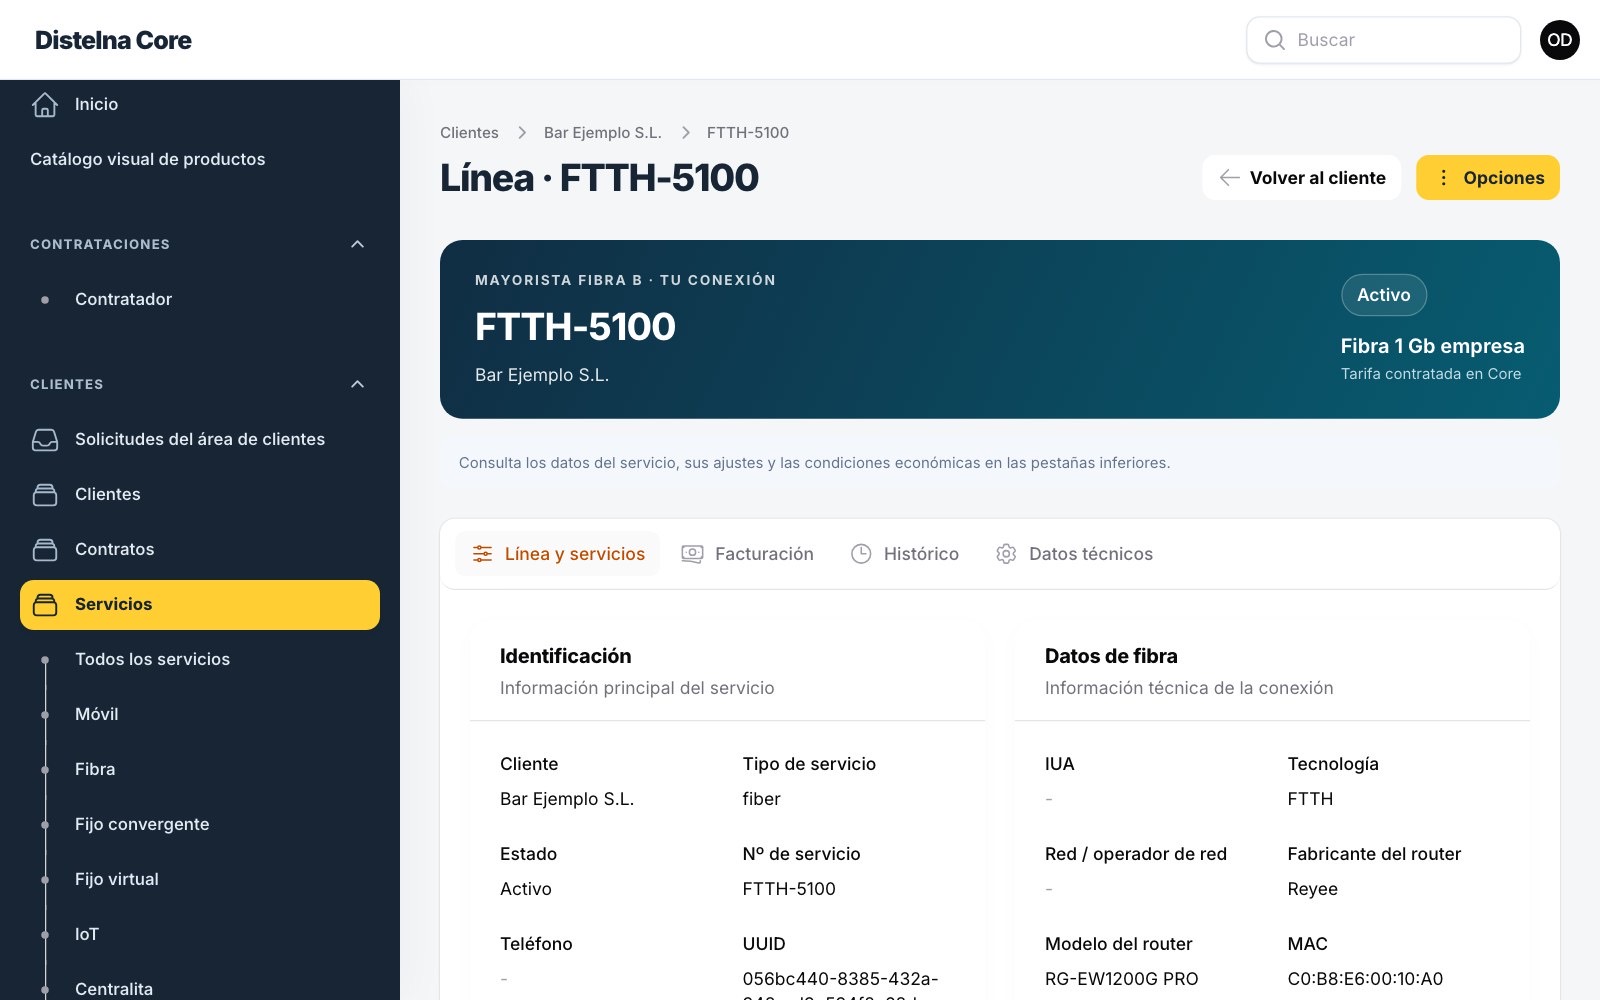The image size is (1600, 1000).
Task: Click the icon next to Contratos
Action: pyautogui.click(x=45, y=549)
